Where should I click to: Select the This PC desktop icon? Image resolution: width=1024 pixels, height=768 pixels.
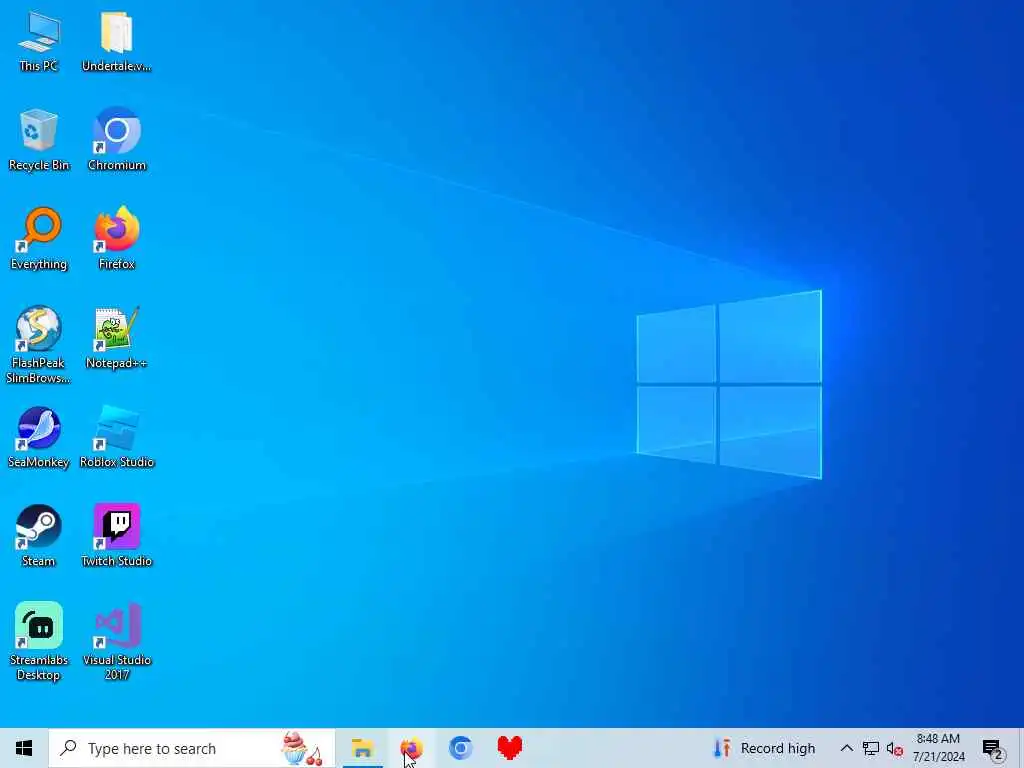(x=39, y=41)
